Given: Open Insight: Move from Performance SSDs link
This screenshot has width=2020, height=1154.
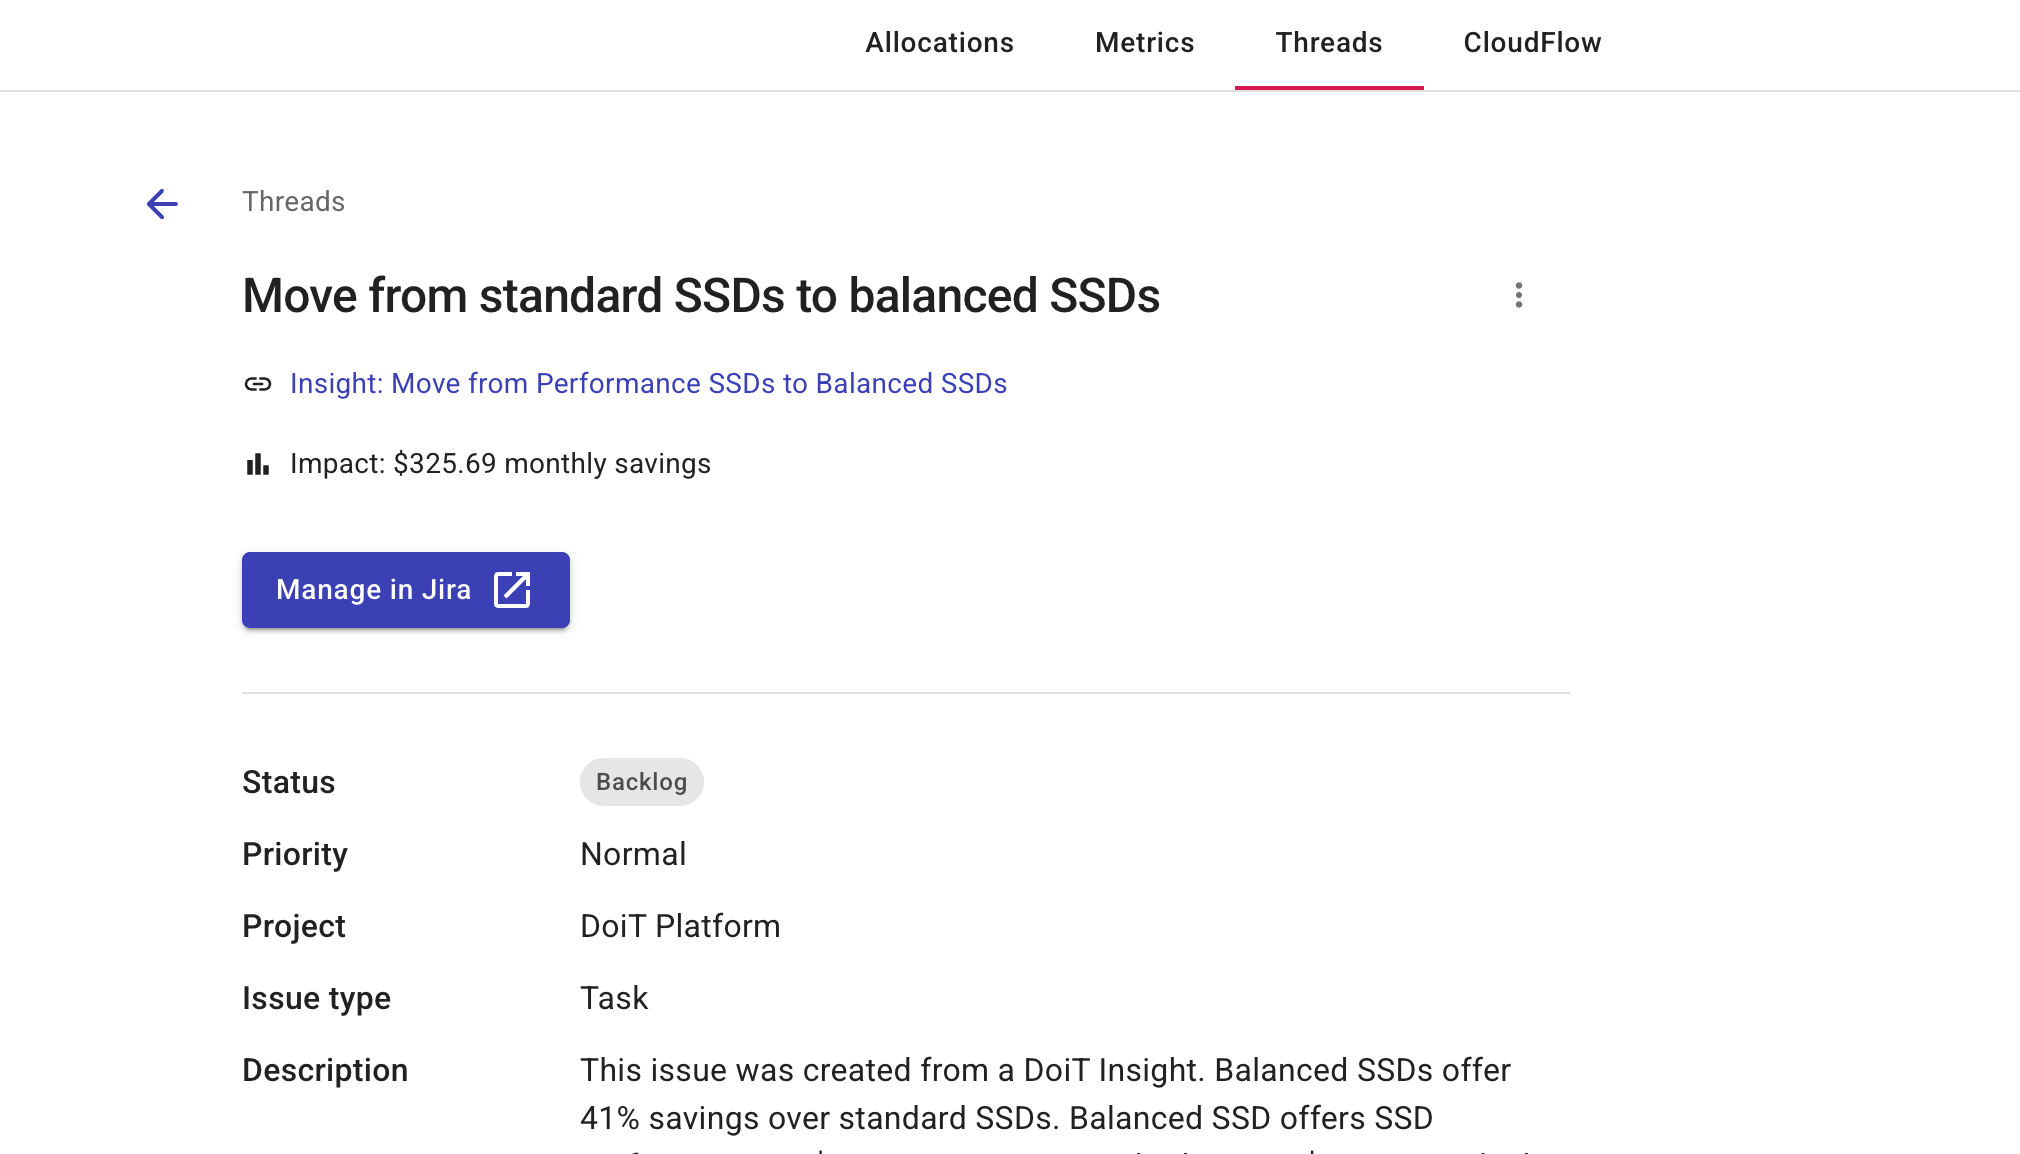Looking at the screenshot, I should pyautogui.click(x=648, y=384).
